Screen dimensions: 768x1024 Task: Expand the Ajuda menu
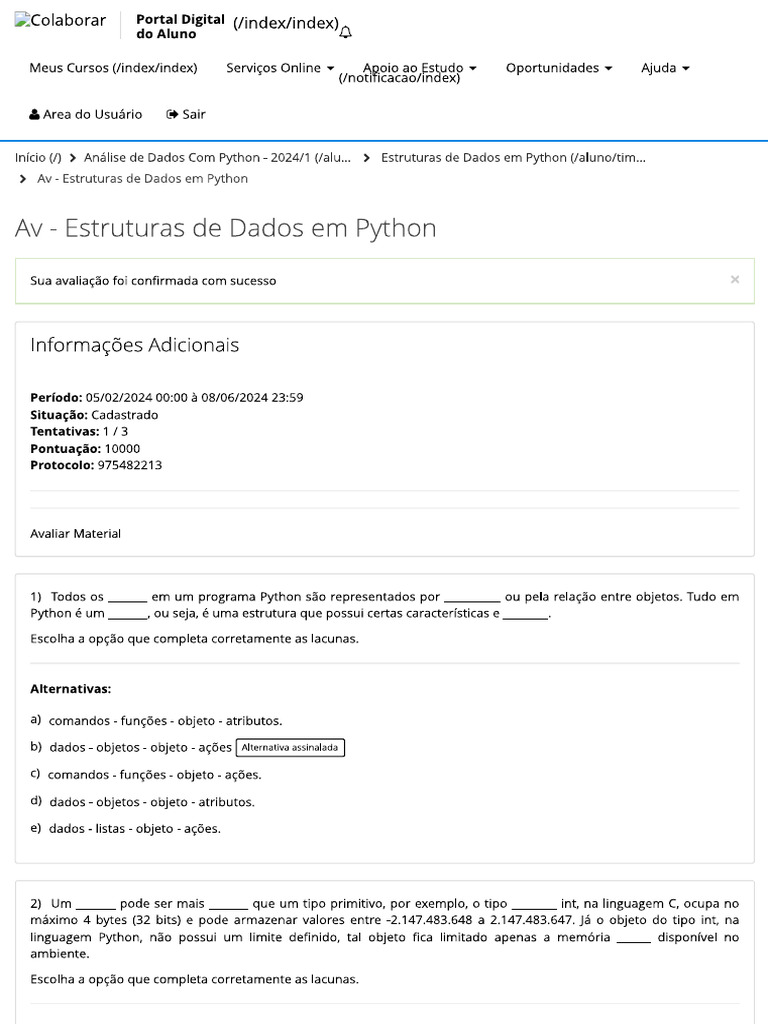665,68
